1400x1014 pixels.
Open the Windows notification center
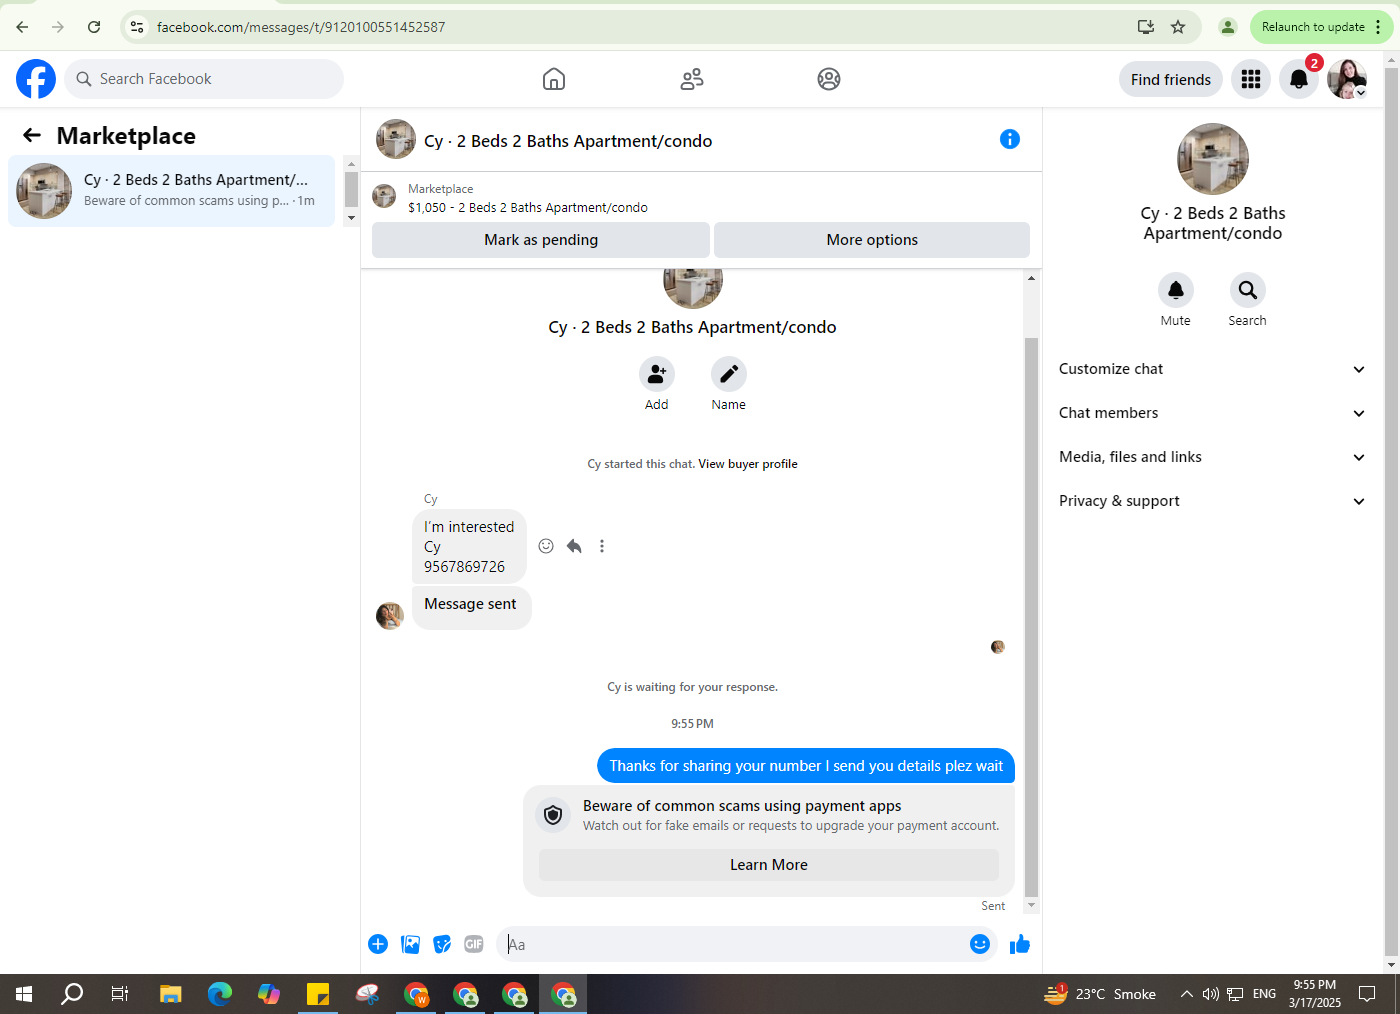tap(1367, 994)
